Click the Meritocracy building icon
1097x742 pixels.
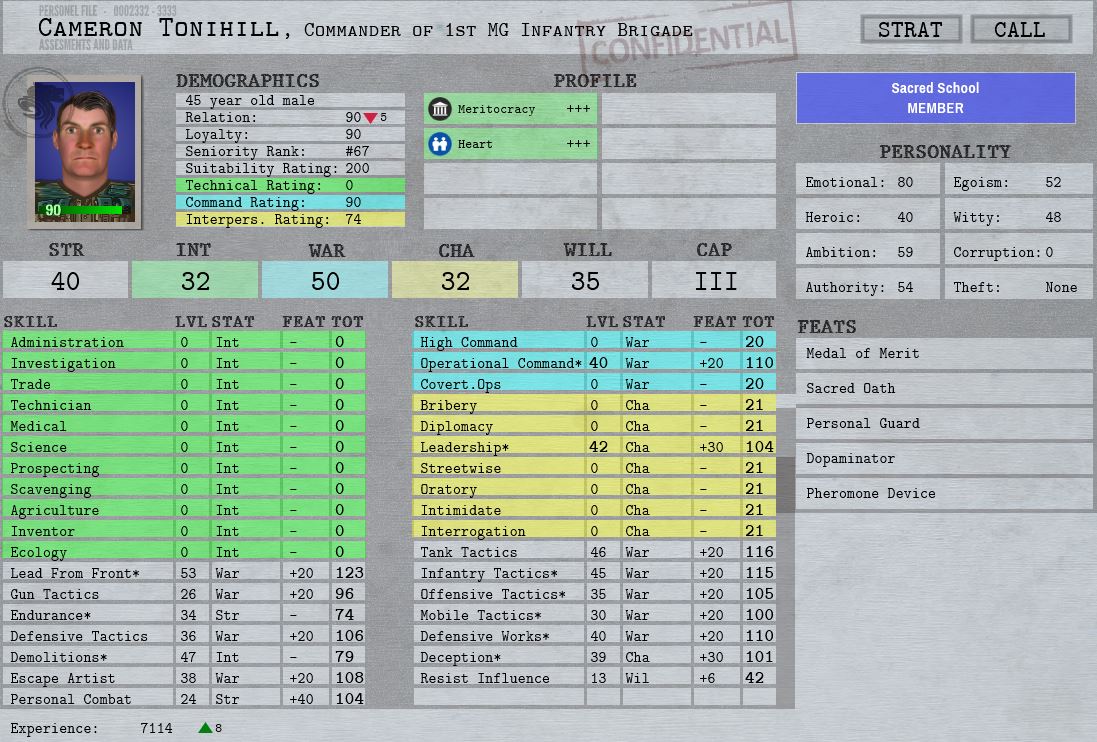click(440, 109)
